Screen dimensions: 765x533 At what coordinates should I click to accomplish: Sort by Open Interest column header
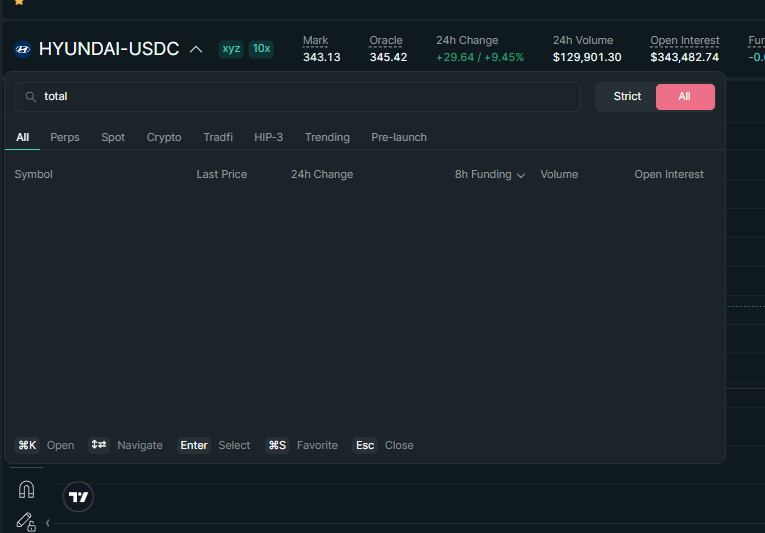[669, 175]
